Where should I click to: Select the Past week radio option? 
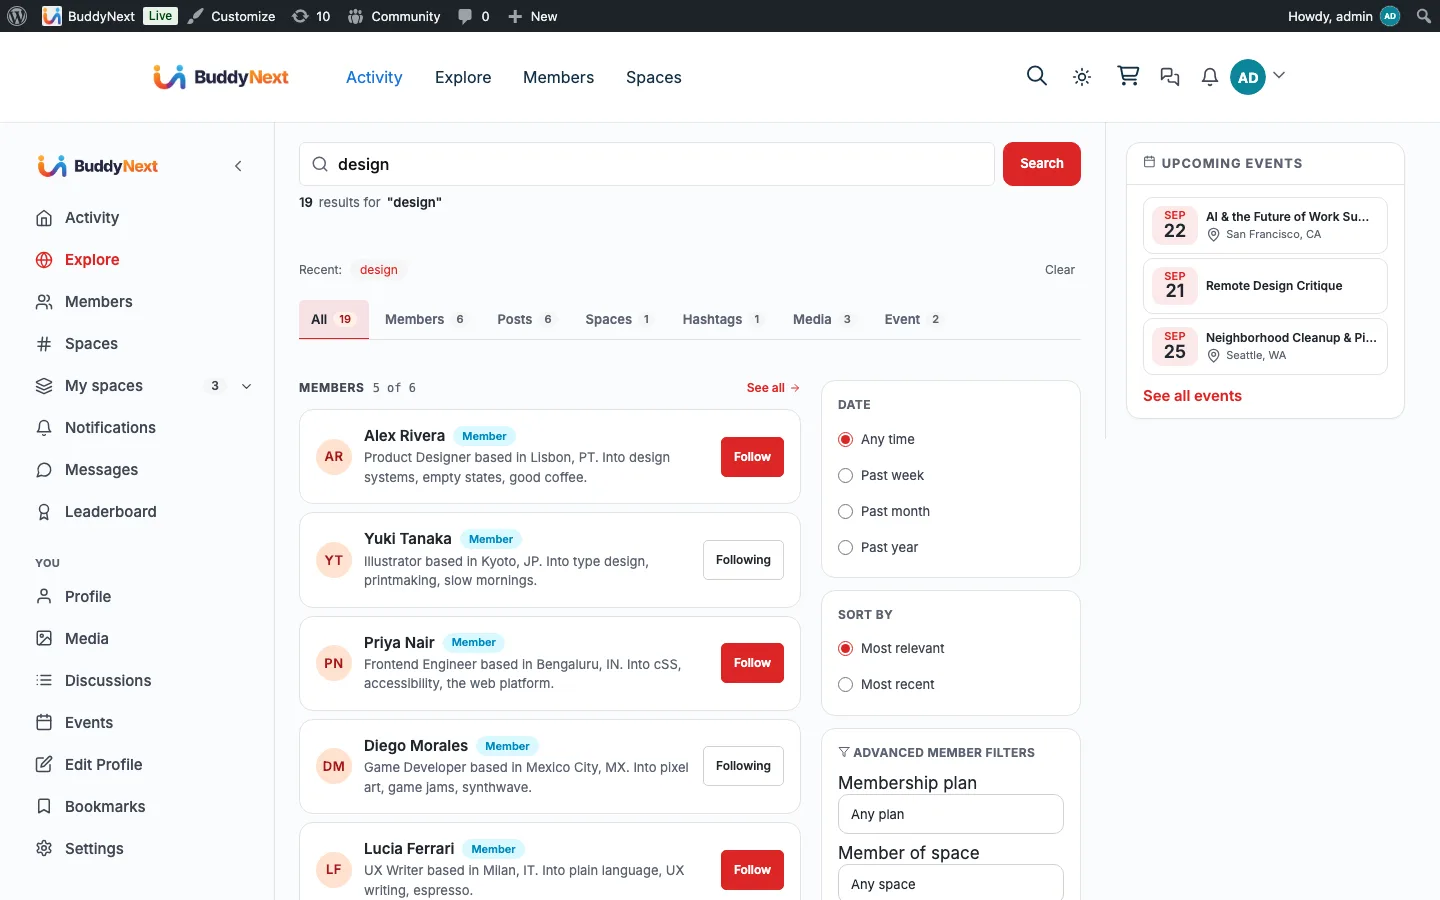coord(845,476)
